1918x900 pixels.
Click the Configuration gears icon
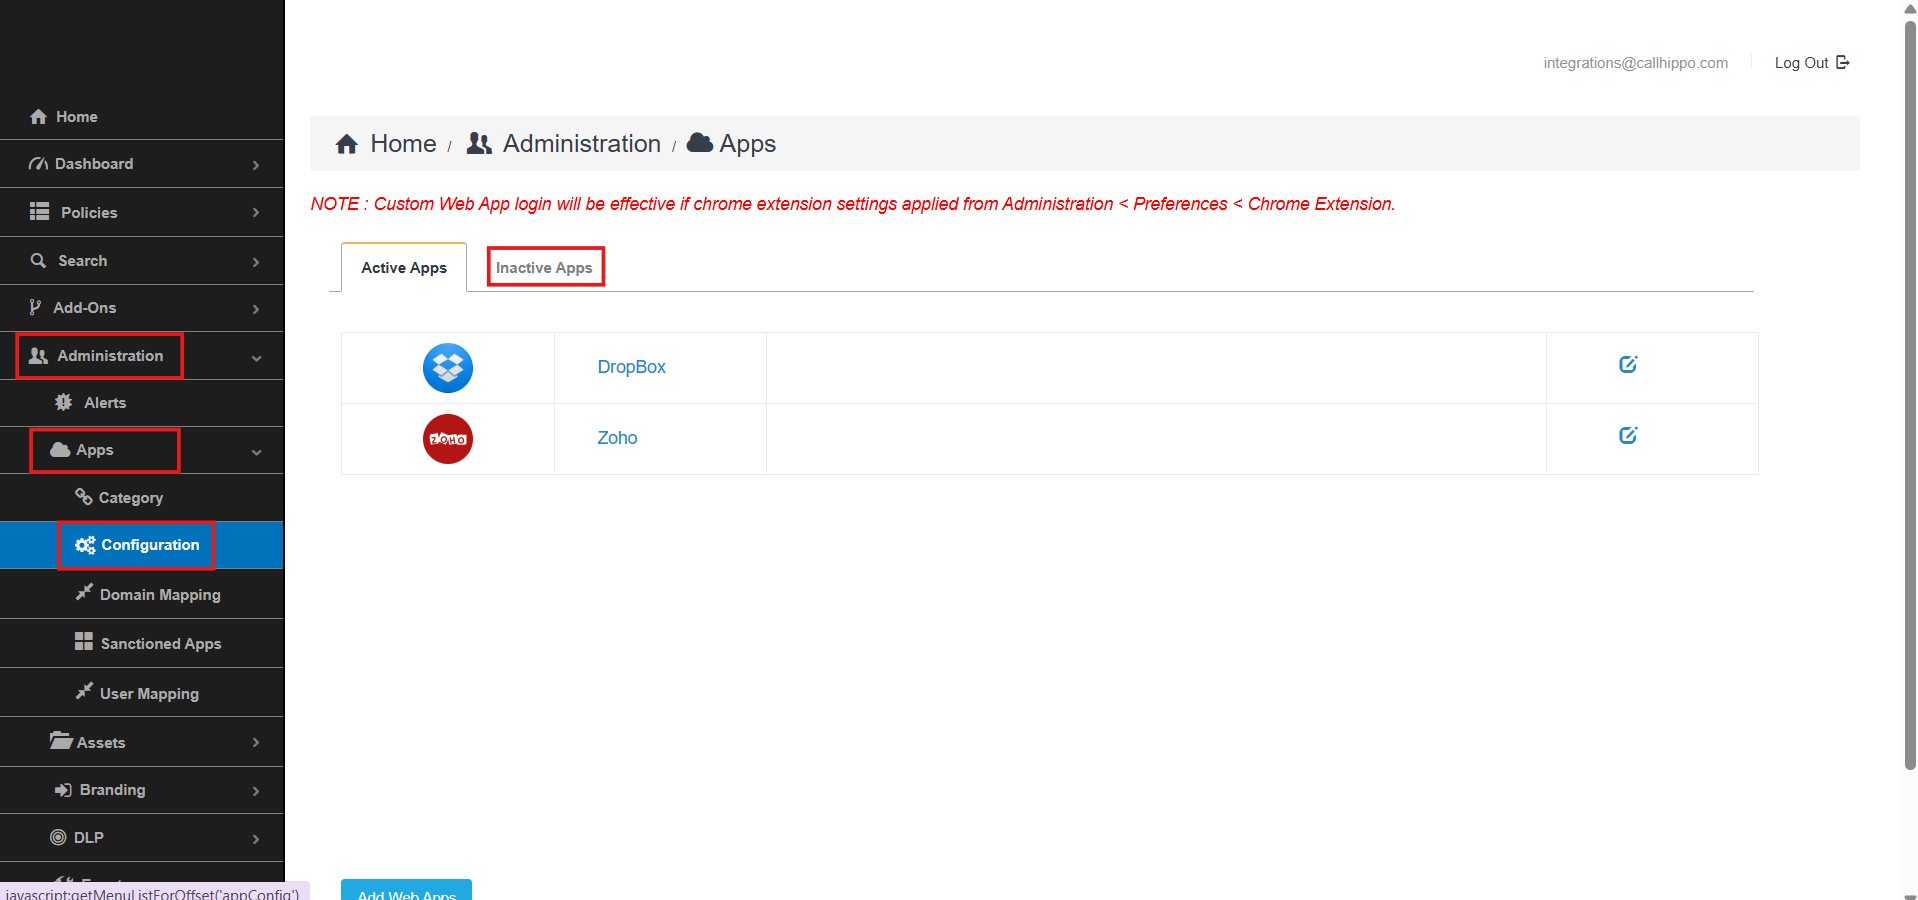click(x=86, y=545)
